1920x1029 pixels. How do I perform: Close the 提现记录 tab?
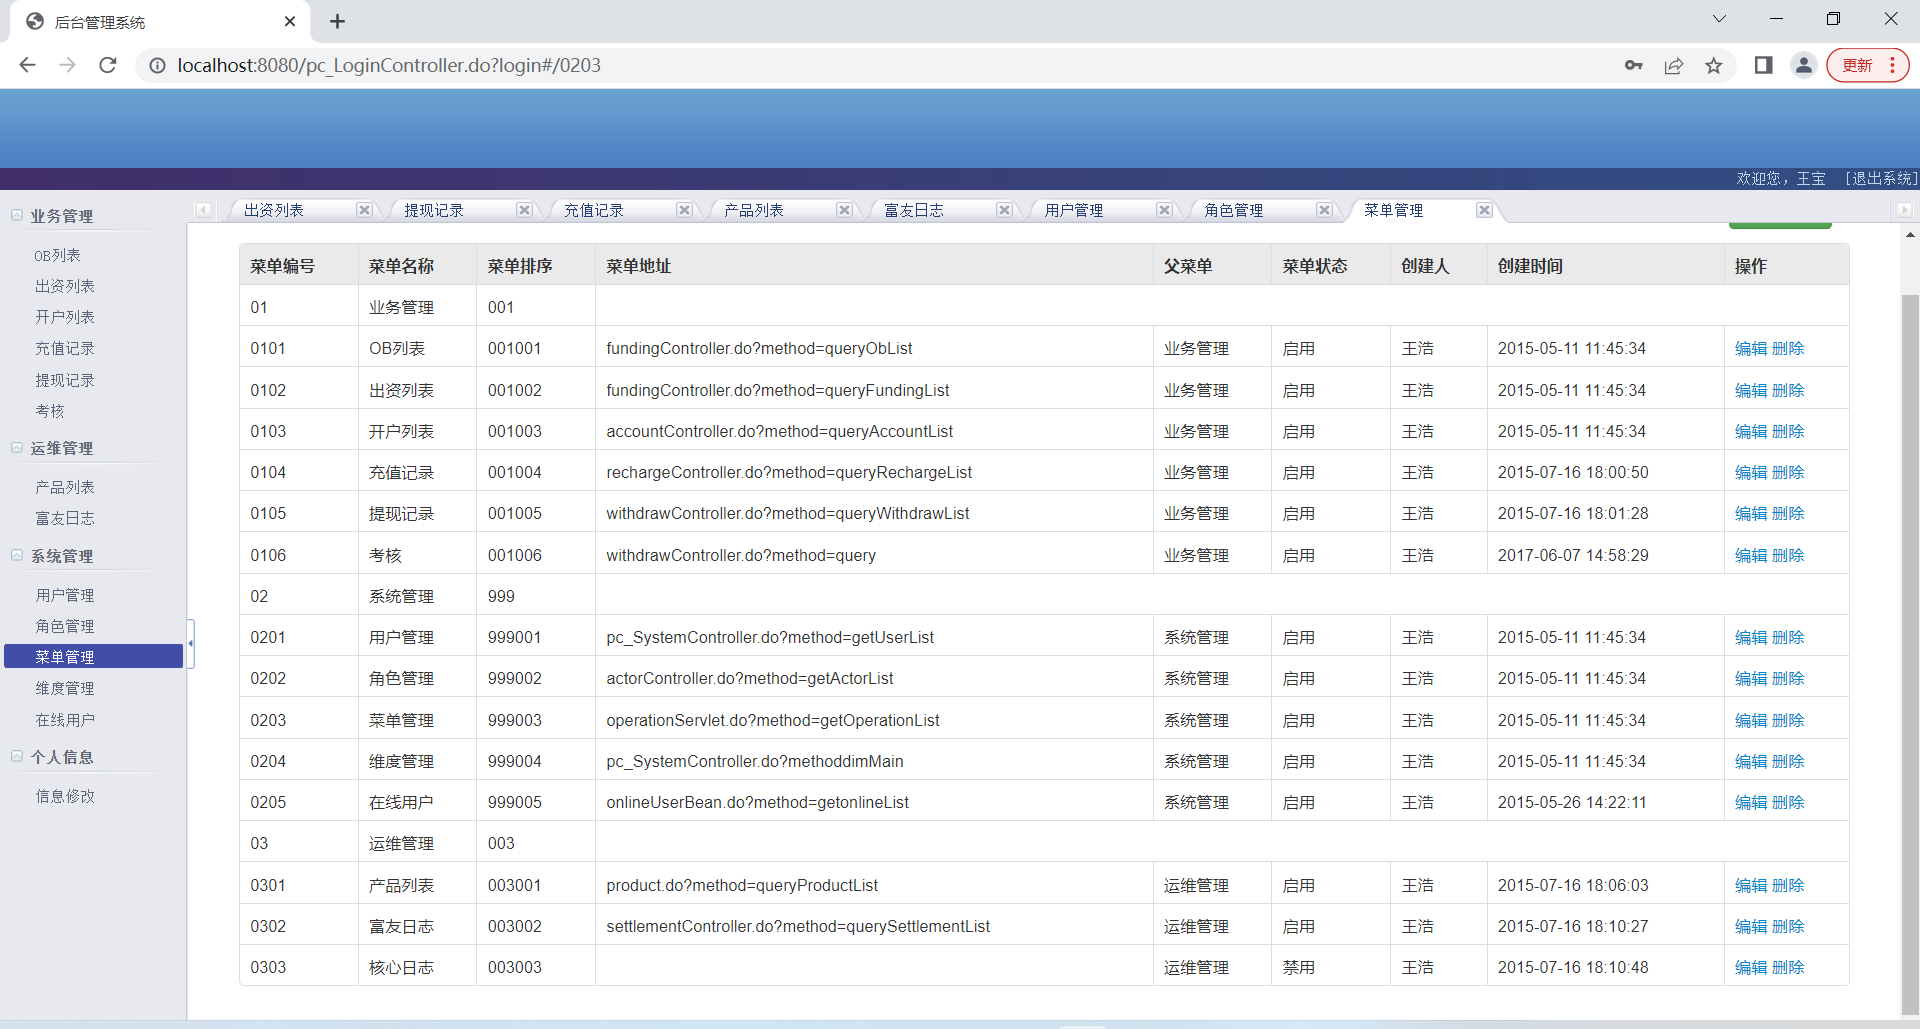pos(524,210)
